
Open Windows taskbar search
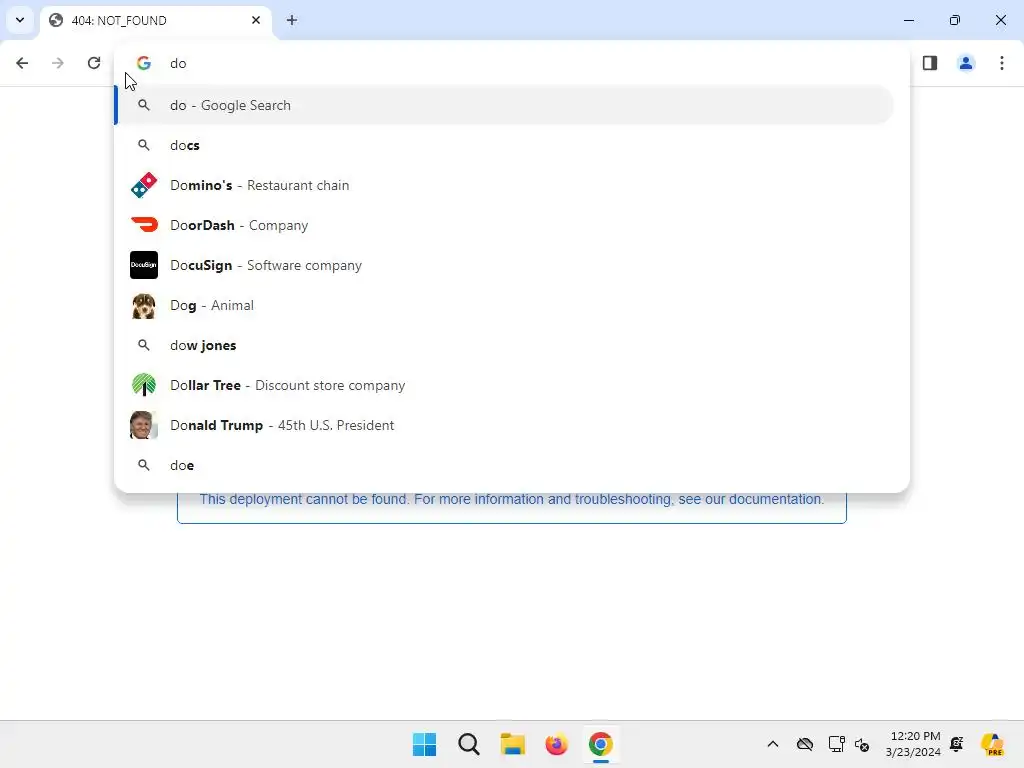click(x=469, y=744)
